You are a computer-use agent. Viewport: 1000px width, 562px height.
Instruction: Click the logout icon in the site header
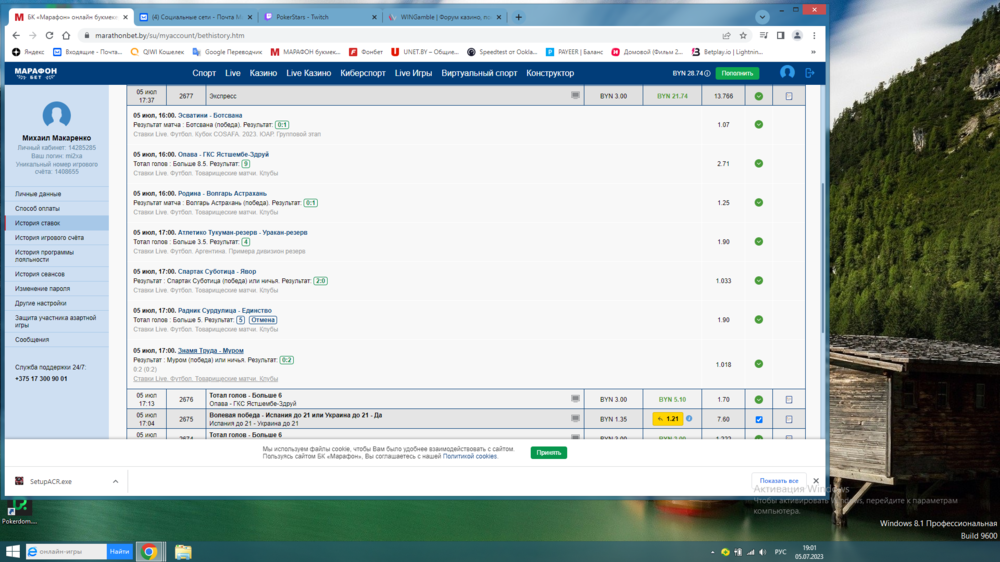click(810, 73)
